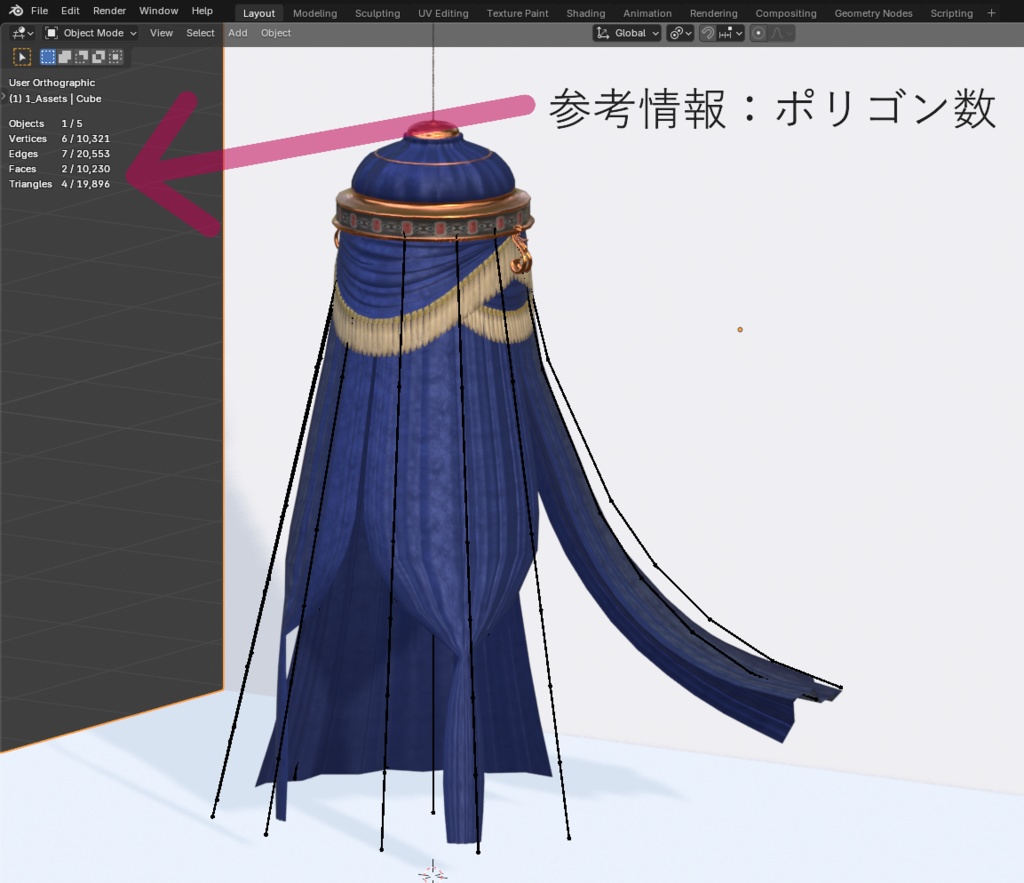Switch to the Sculpting workspace tab
The image size is (1024, 883).
pyautogui.click(x=377, y=13)
